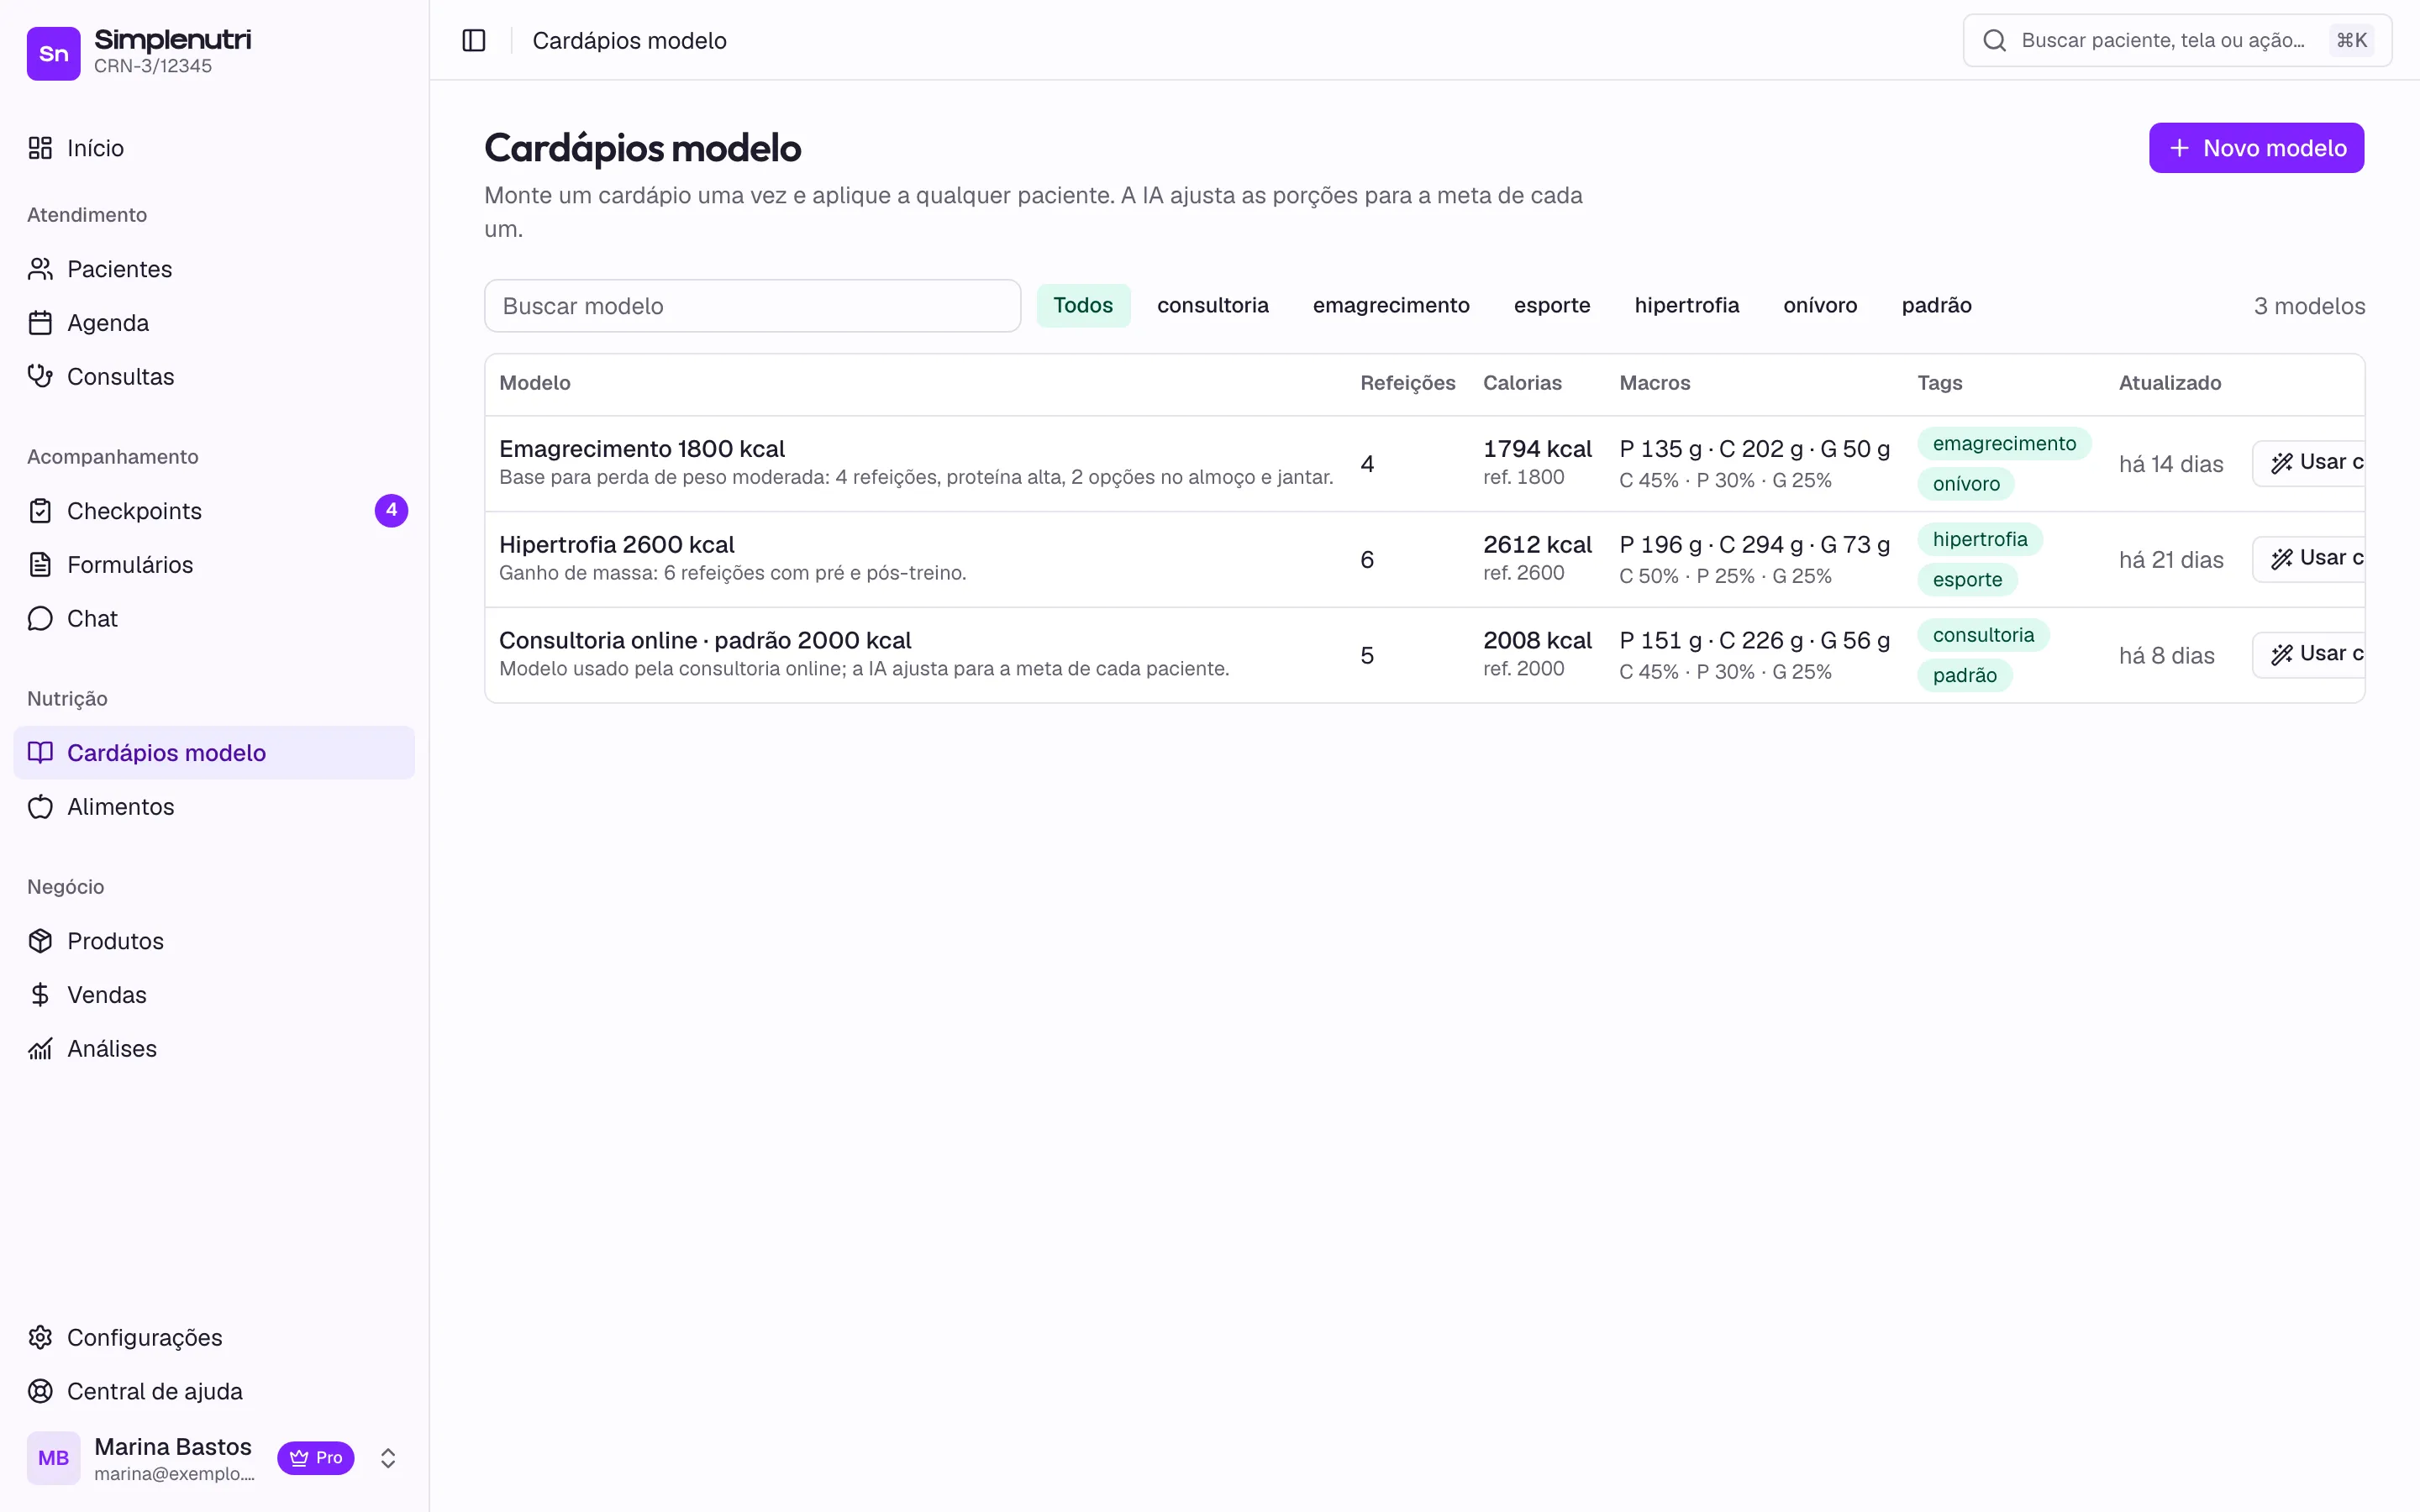Open the Simplenutri Sn logo
This screenshot has width=2420, height=1512.
pyautogui.click(x=53, y=53)
